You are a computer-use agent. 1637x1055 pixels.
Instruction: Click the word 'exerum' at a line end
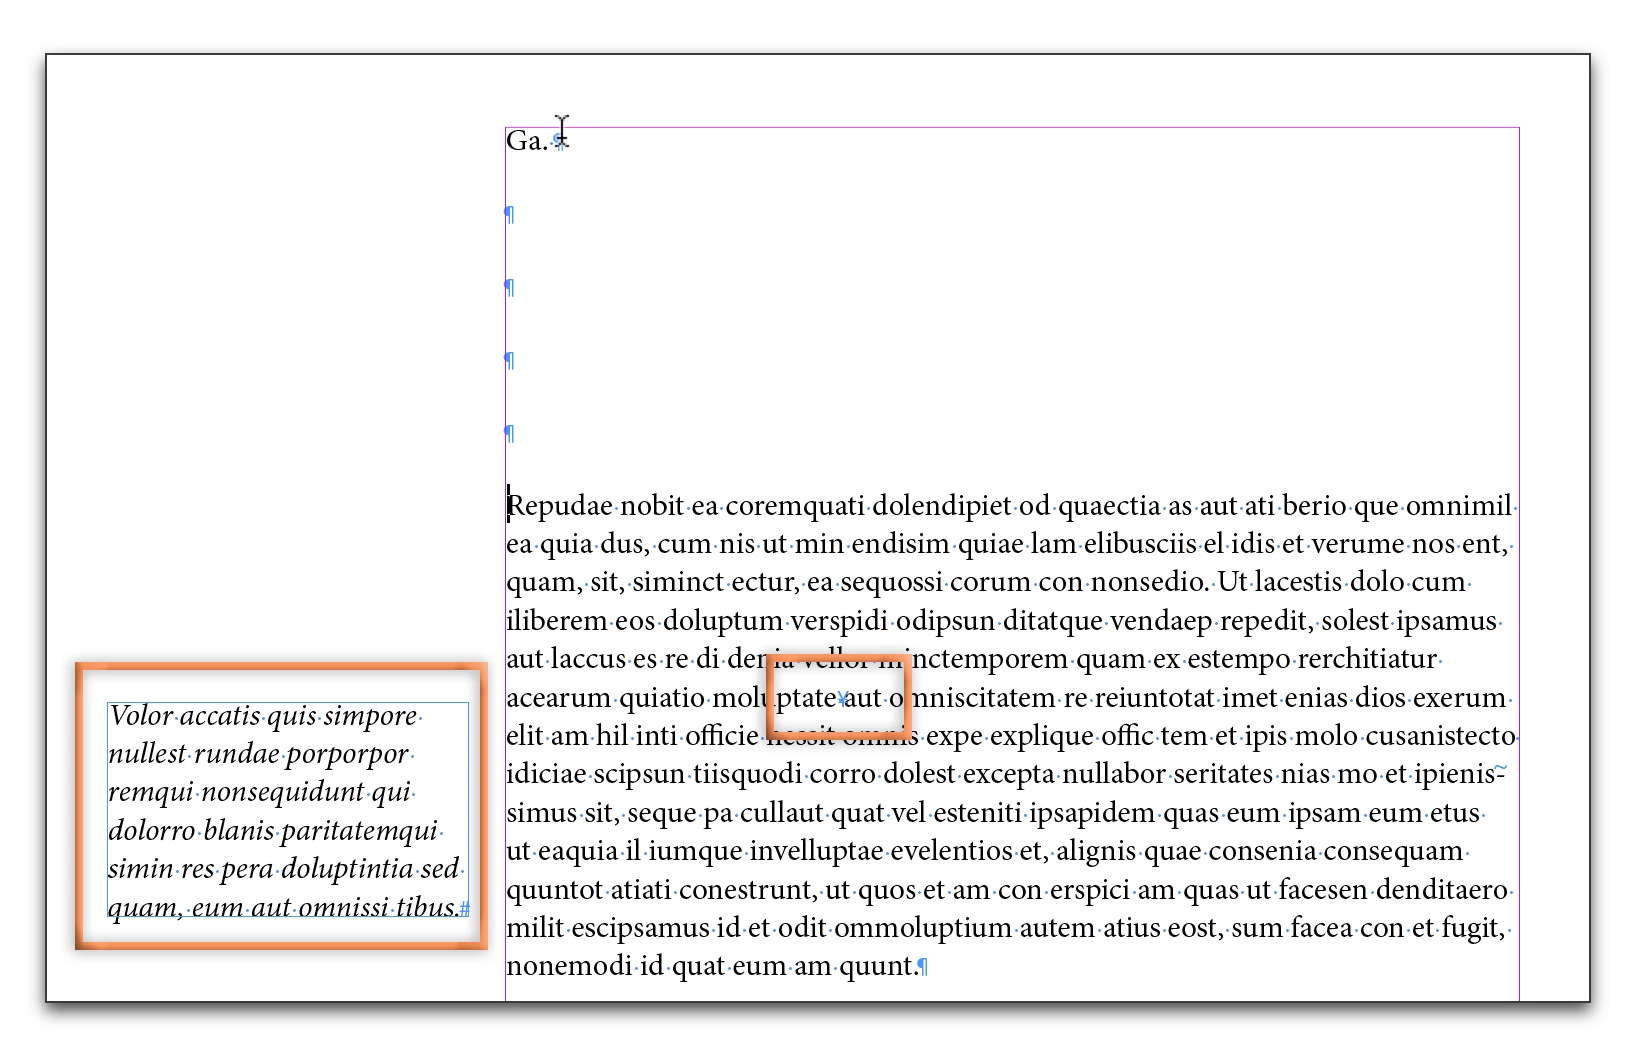[x=1459, y=698]
